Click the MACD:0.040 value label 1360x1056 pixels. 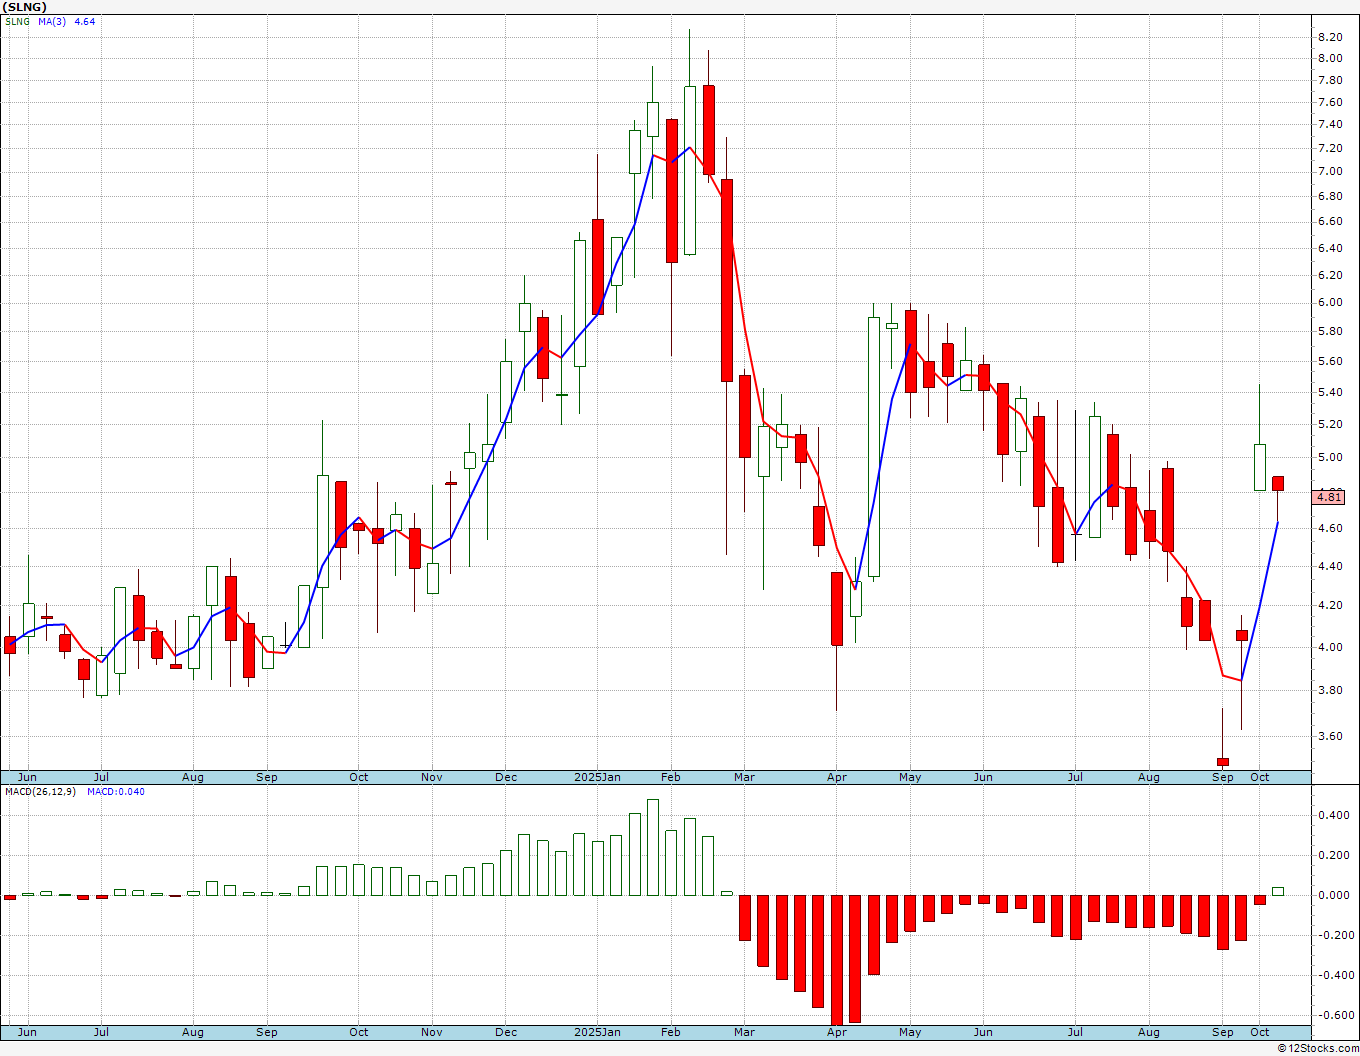tap(115, 792)
